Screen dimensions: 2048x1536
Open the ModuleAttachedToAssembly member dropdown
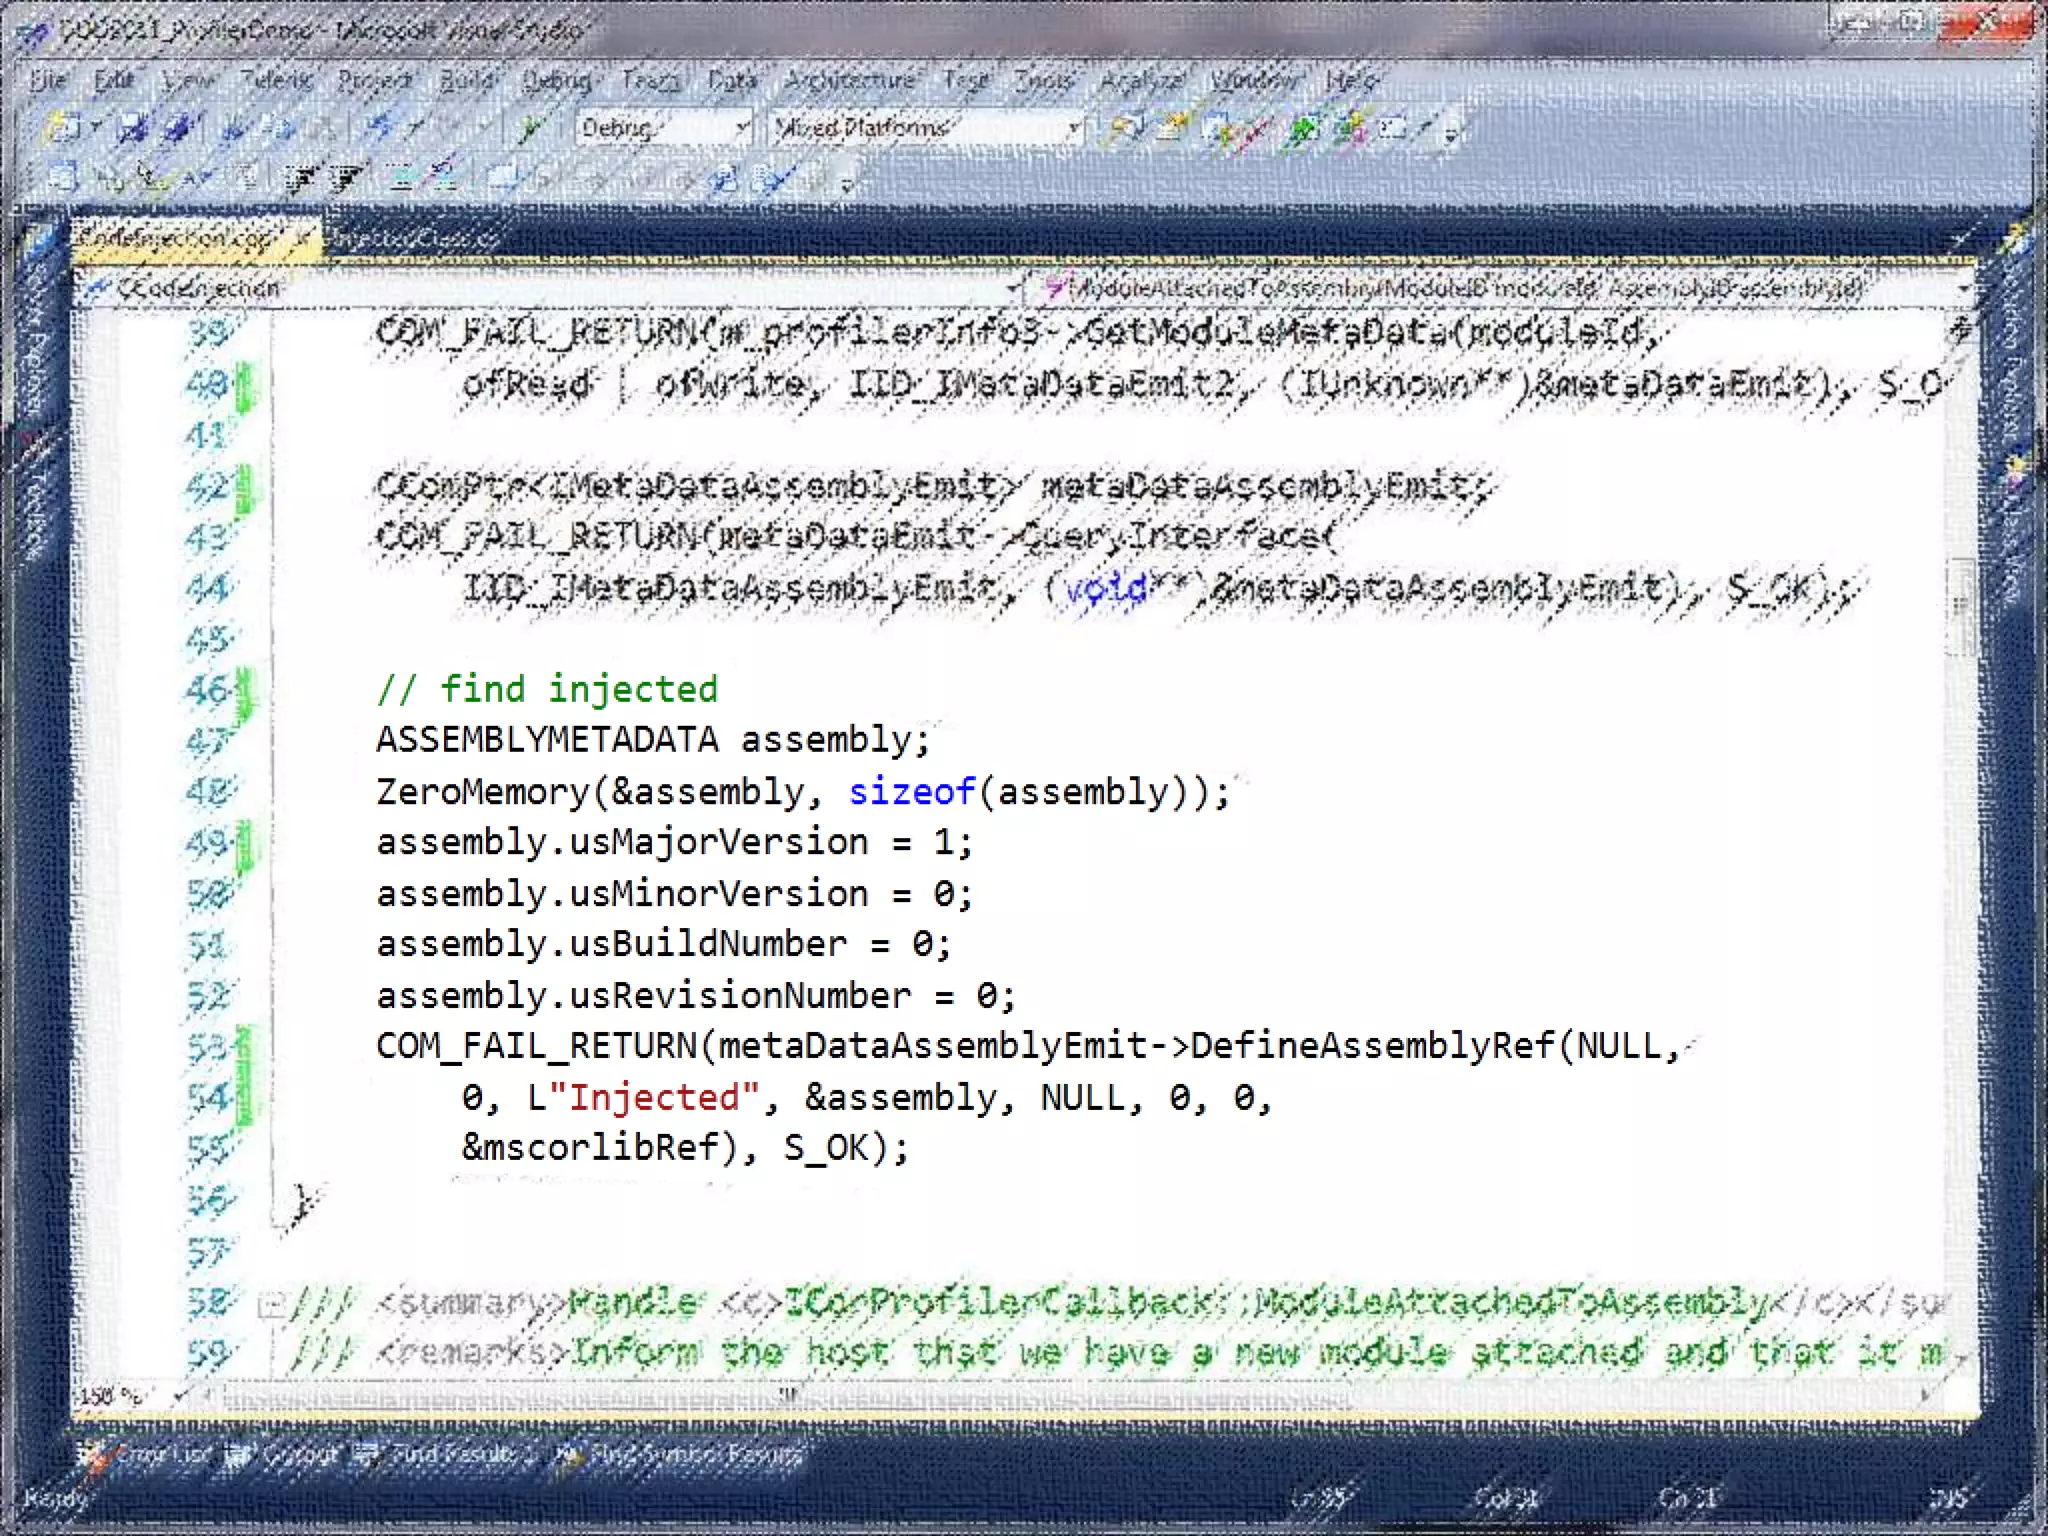coord(1962,289)
